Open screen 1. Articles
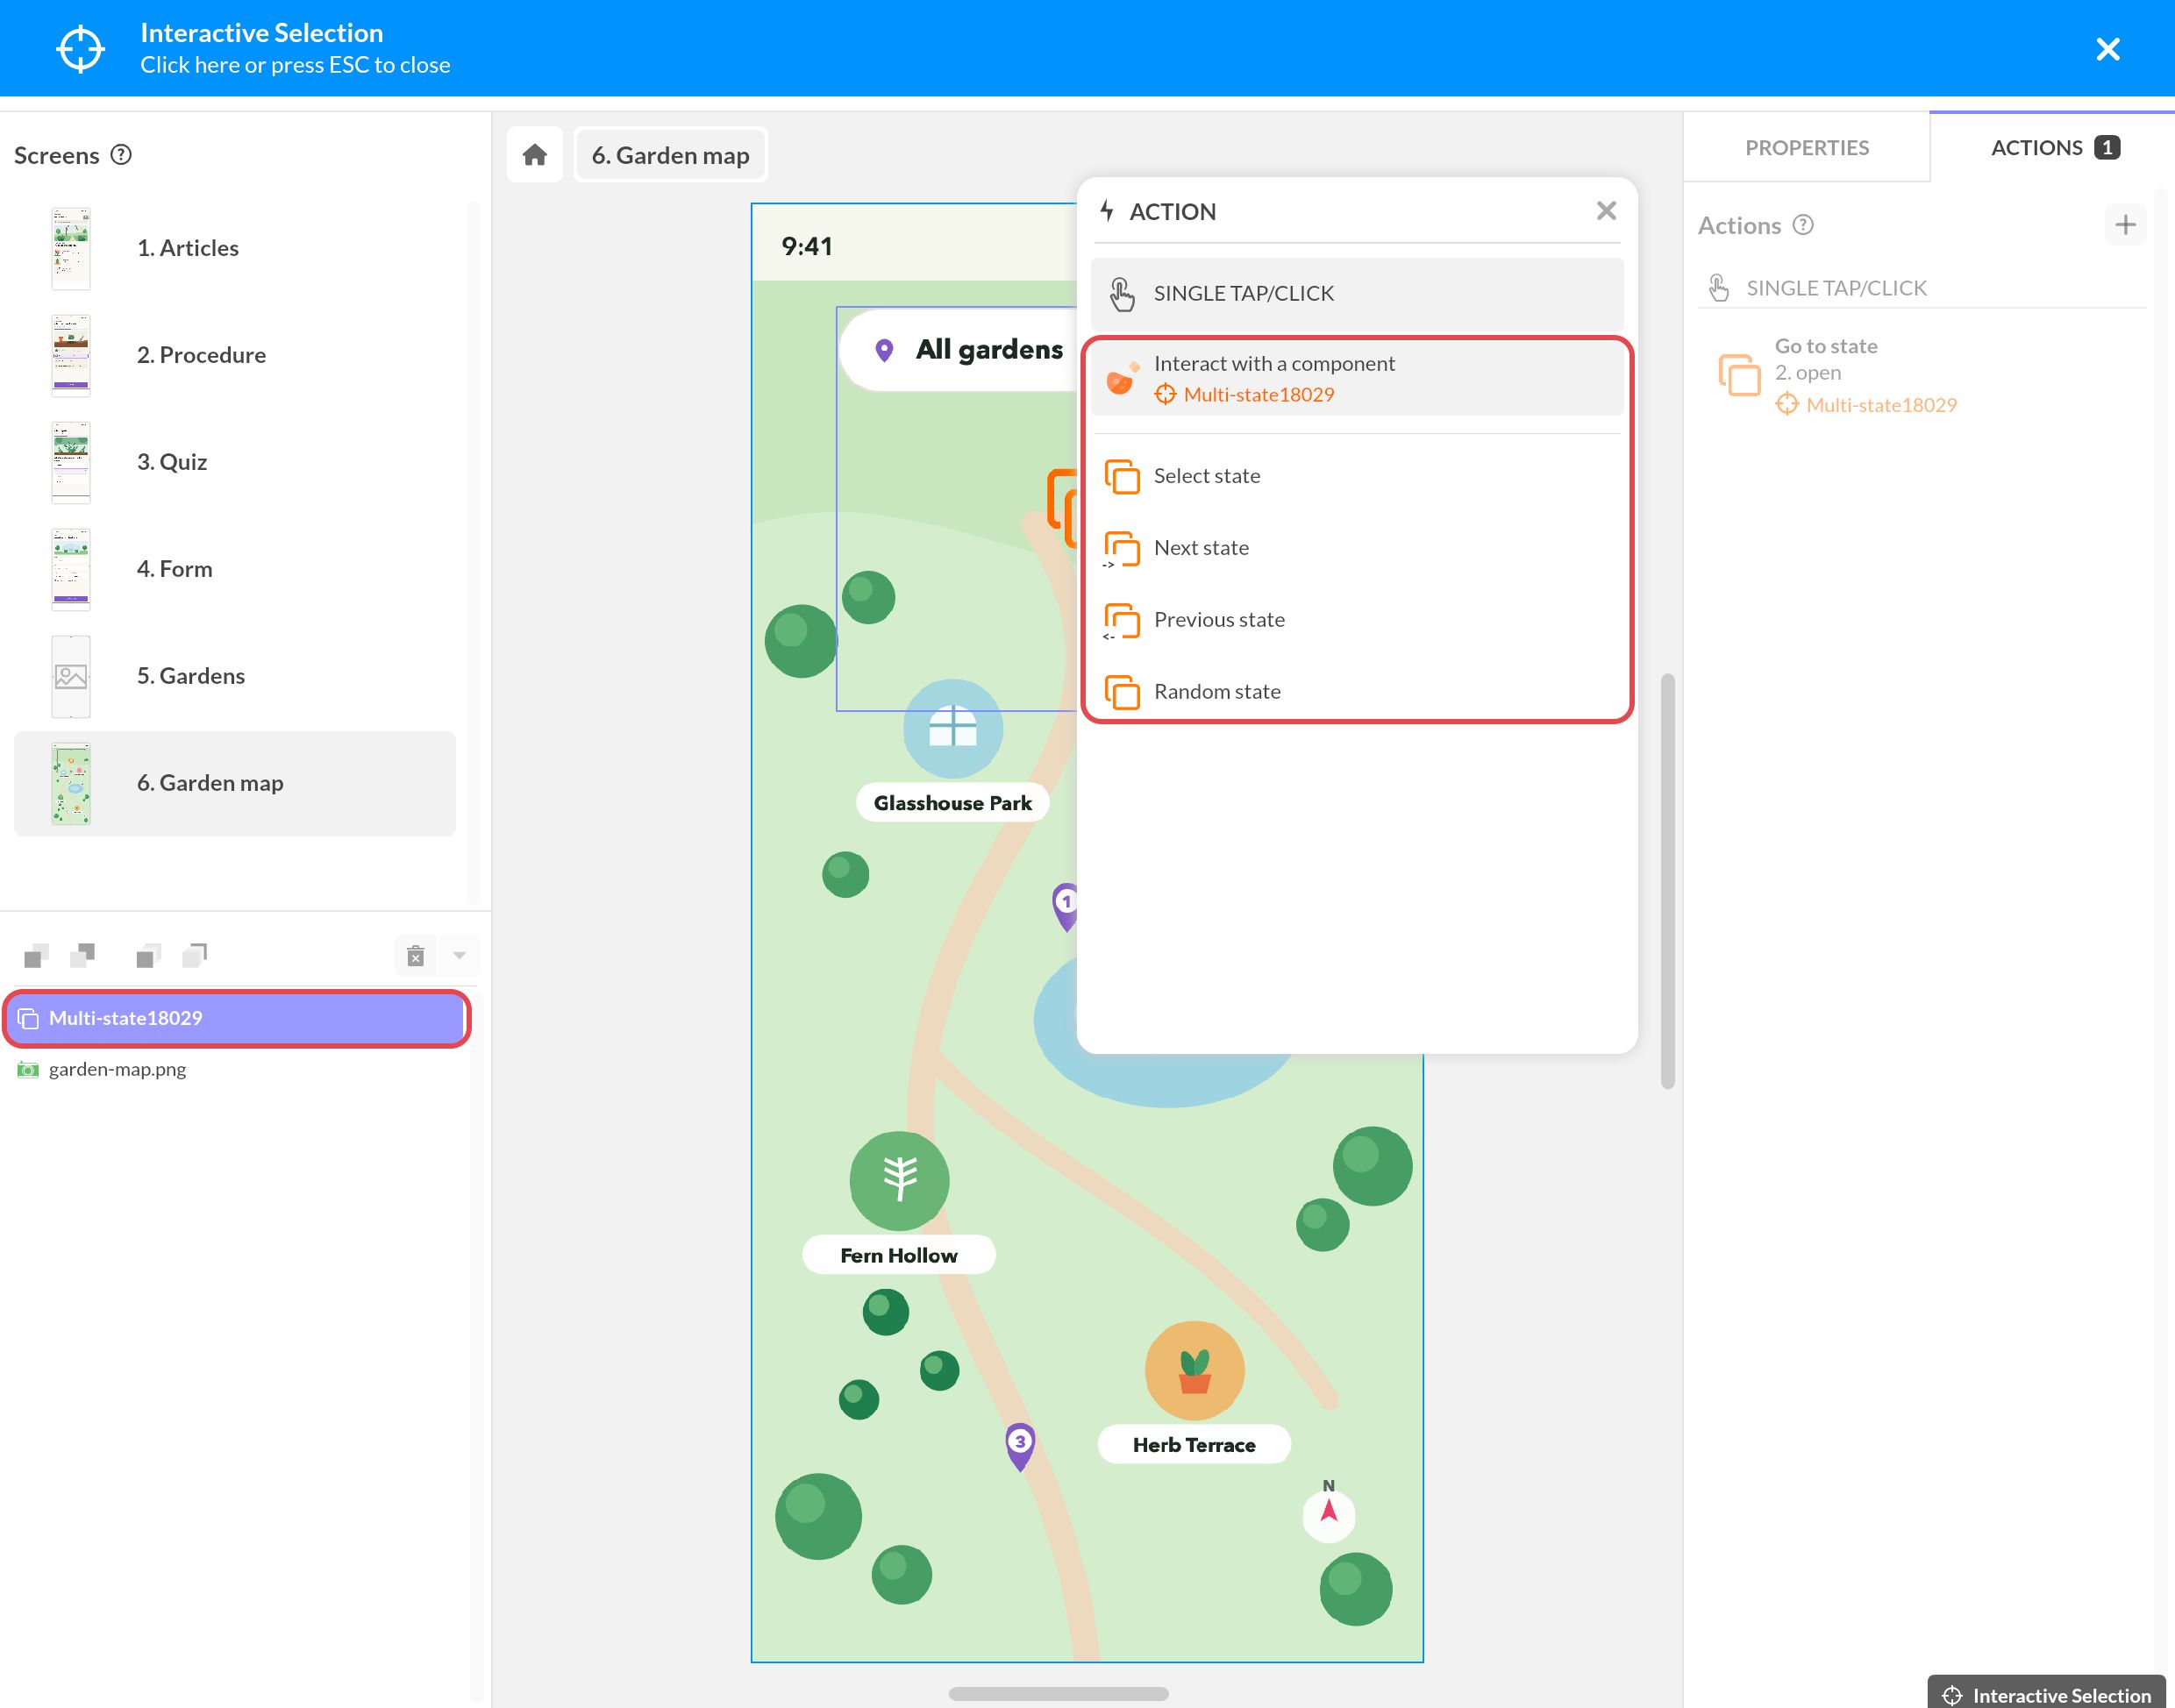Screen dimensions: 2175x1708 pos(235,248)
